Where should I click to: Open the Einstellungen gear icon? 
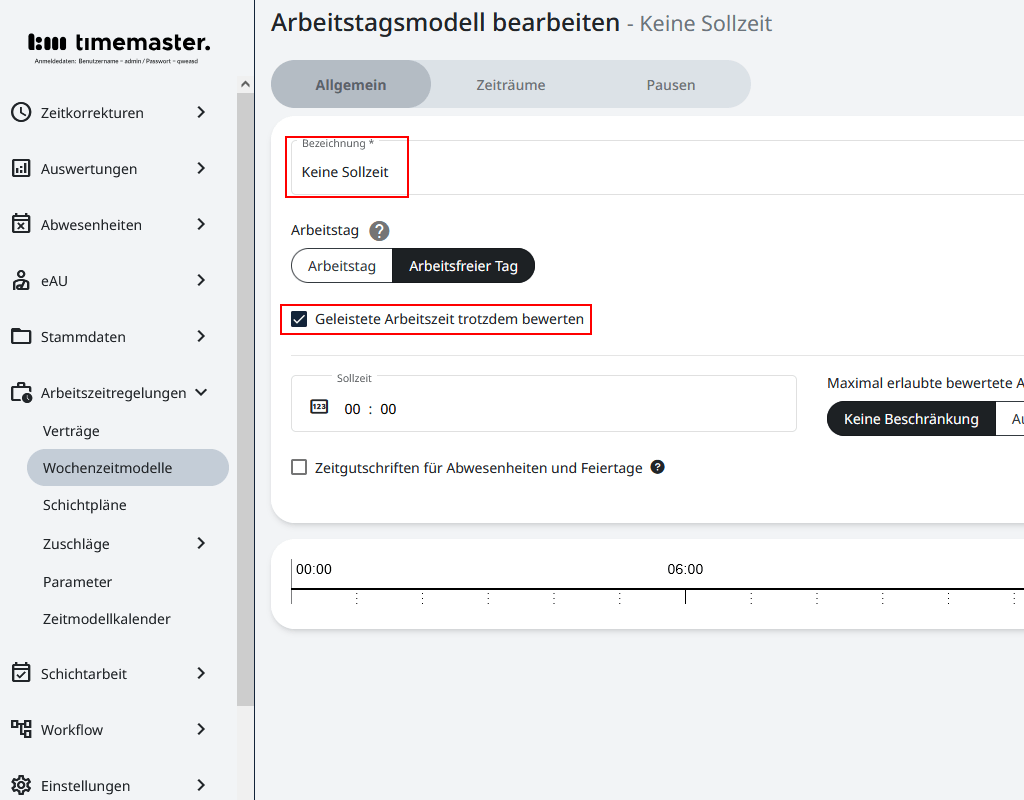click(22, 786)
